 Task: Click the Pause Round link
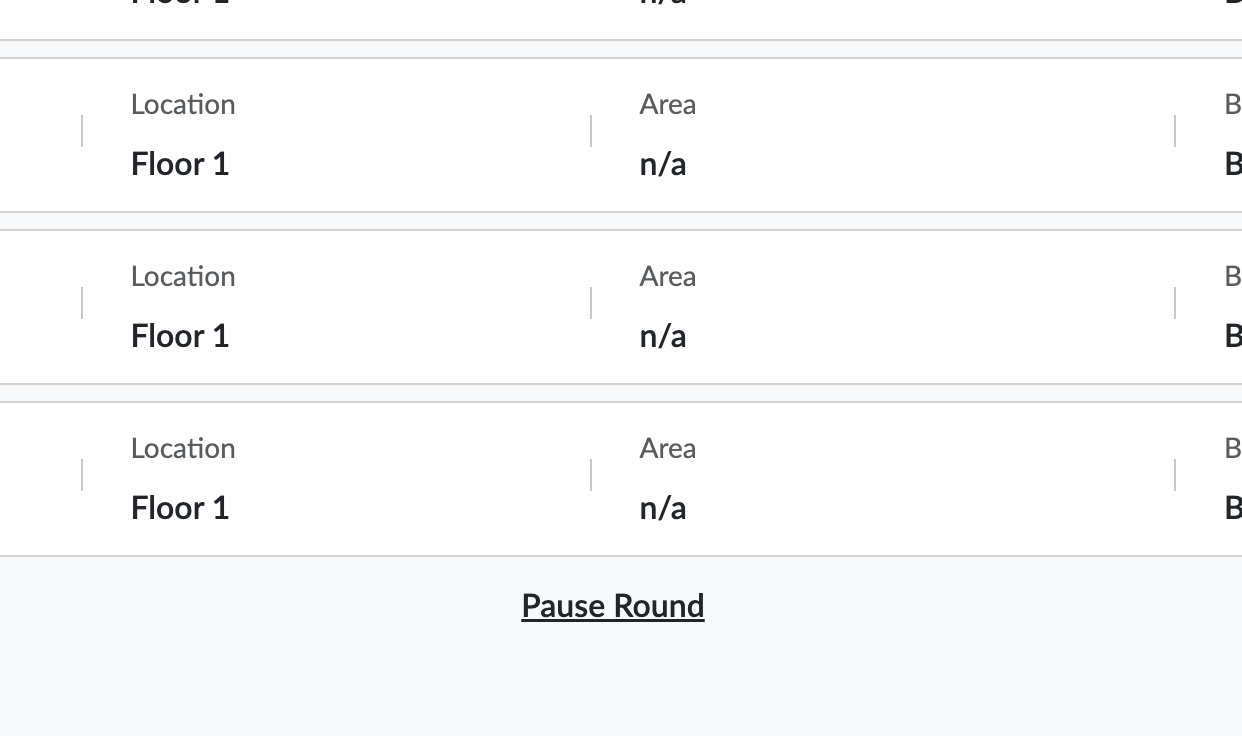click(x=612, y=606)
